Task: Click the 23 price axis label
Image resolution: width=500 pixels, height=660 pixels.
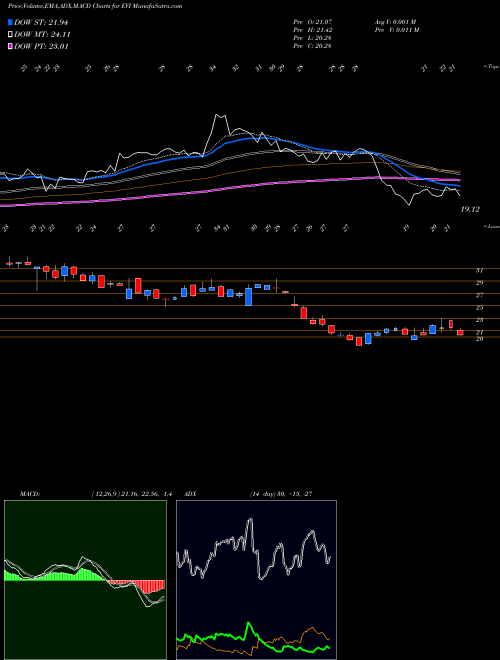Action: [x=479, y=320]
